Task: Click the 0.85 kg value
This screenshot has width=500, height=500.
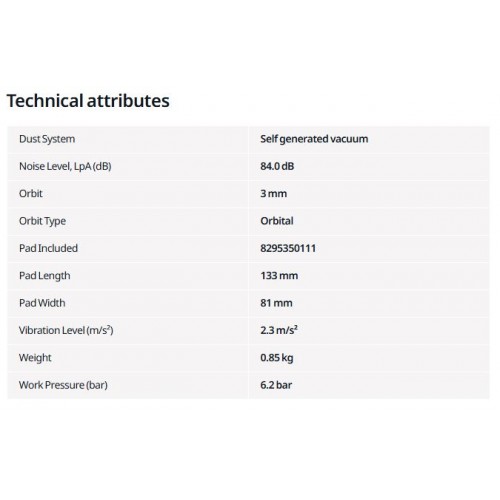Action: [277, 358]
